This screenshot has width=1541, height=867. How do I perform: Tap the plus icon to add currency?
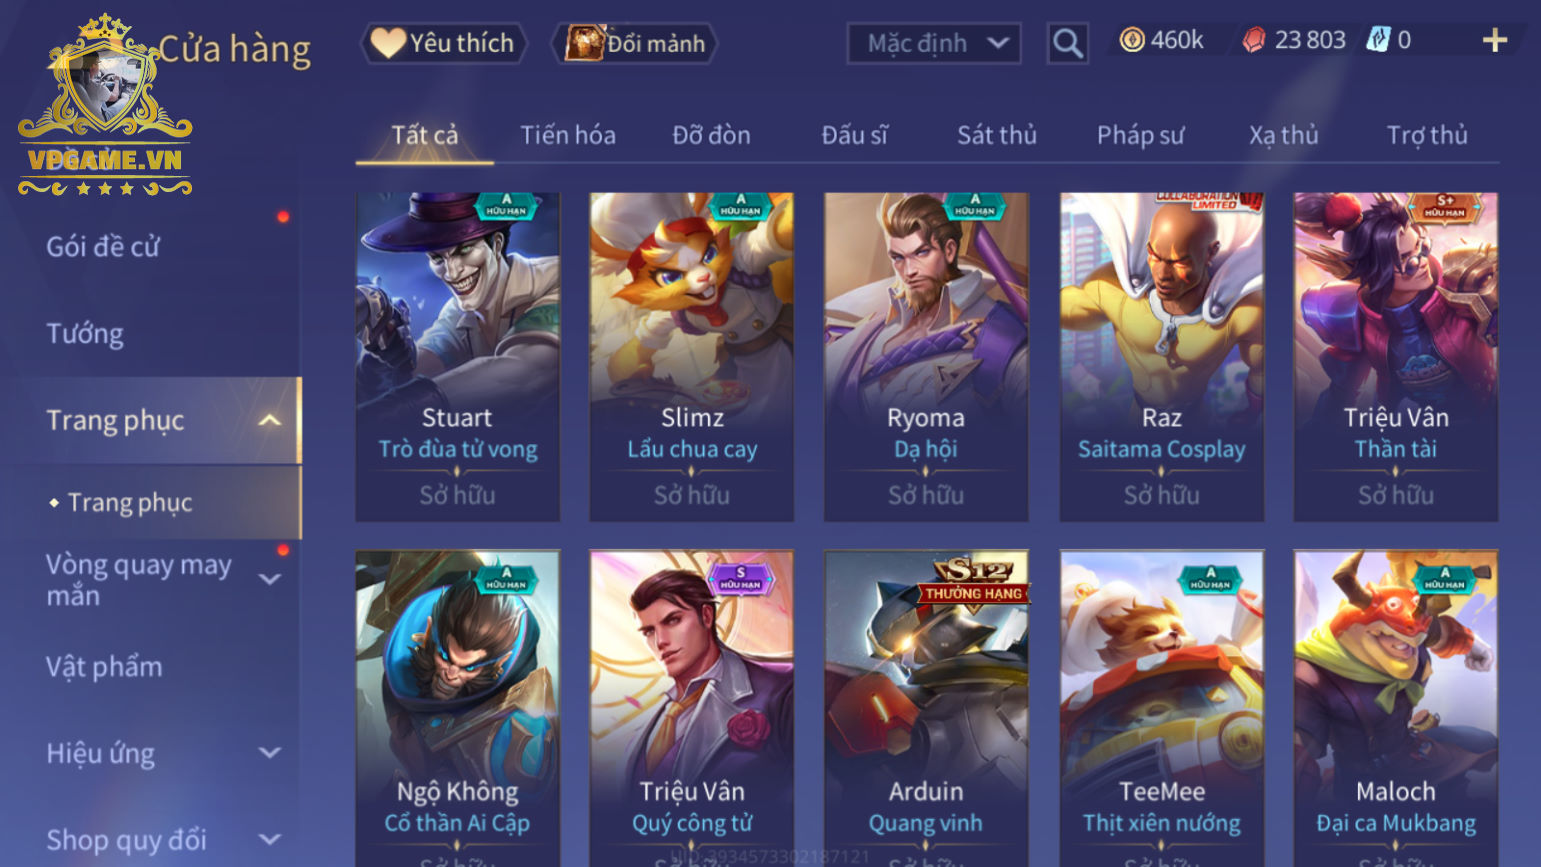[x=1494, y=40]
